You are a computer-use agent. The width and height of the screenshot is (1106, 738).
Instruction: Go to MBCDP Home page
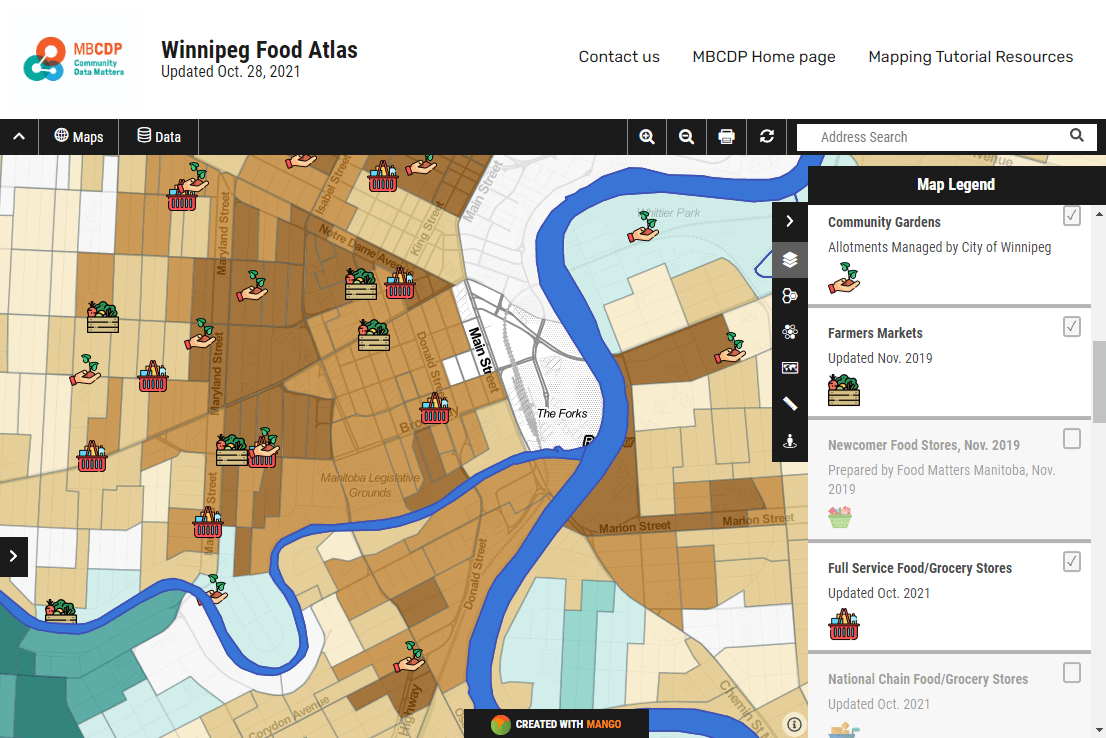point(764,56)
